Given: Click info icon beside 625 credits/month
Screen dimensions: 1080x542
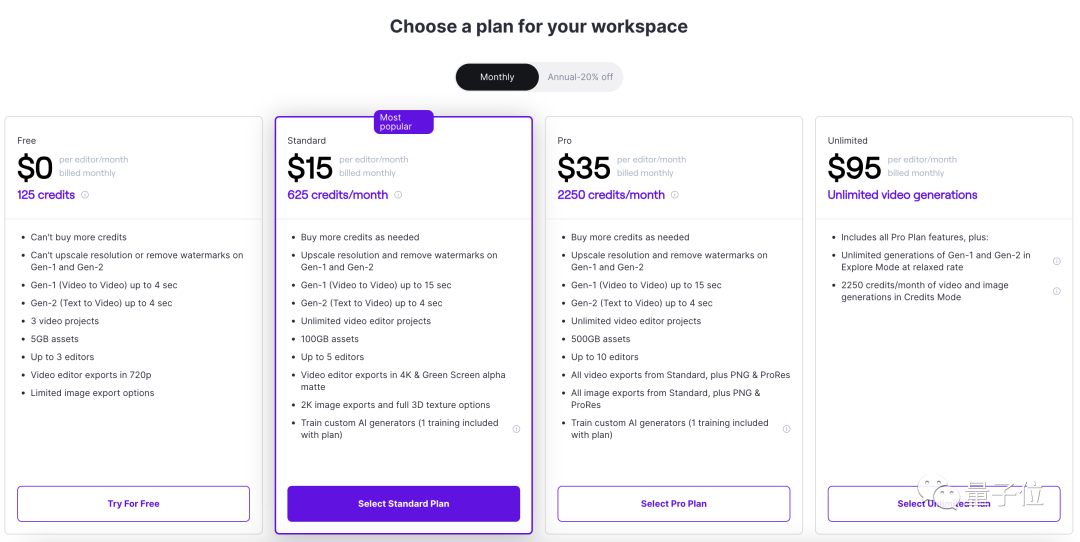Looking at the screenshot, I should click(x=398, y=195).
